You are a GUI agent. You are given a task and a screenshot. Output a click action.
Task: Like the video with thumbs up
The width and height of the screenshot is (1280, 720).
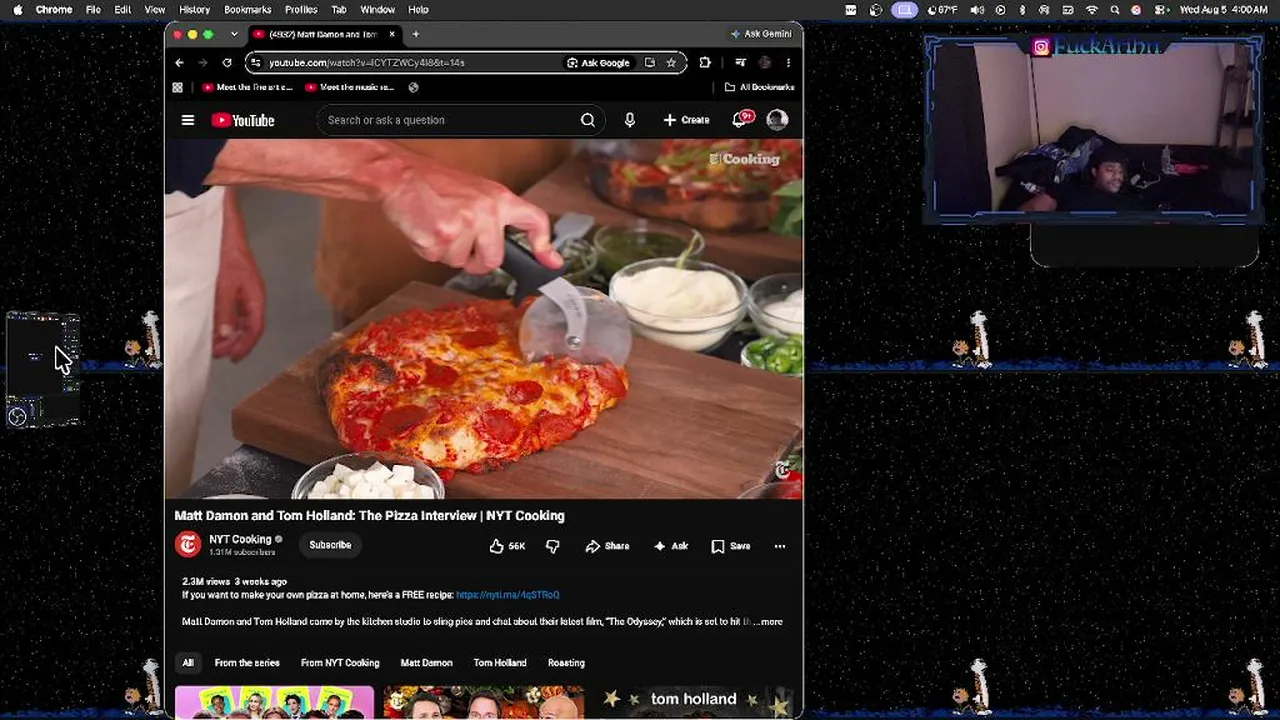507,546
